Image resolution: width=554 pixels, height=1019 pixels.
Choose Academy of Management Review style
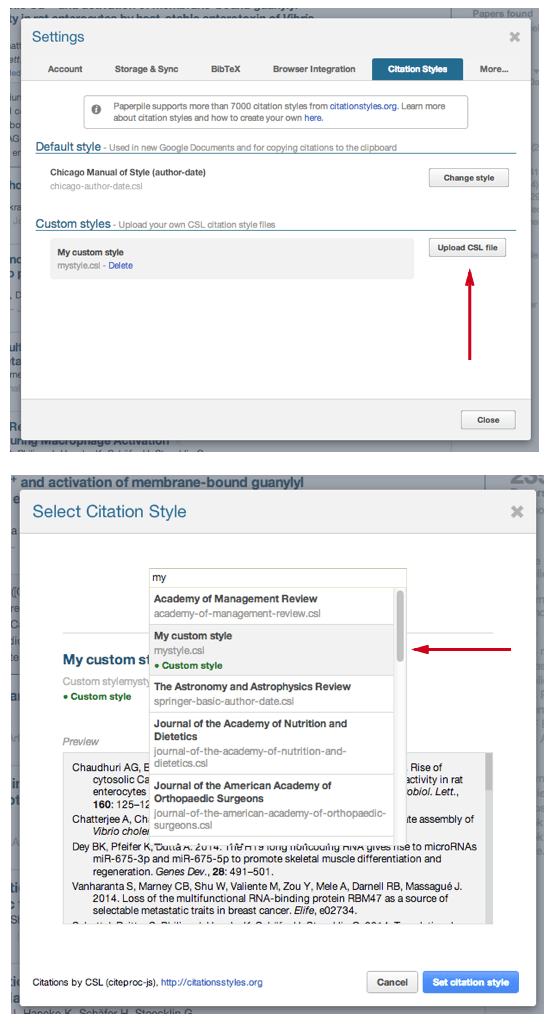[x=272, y=606]
